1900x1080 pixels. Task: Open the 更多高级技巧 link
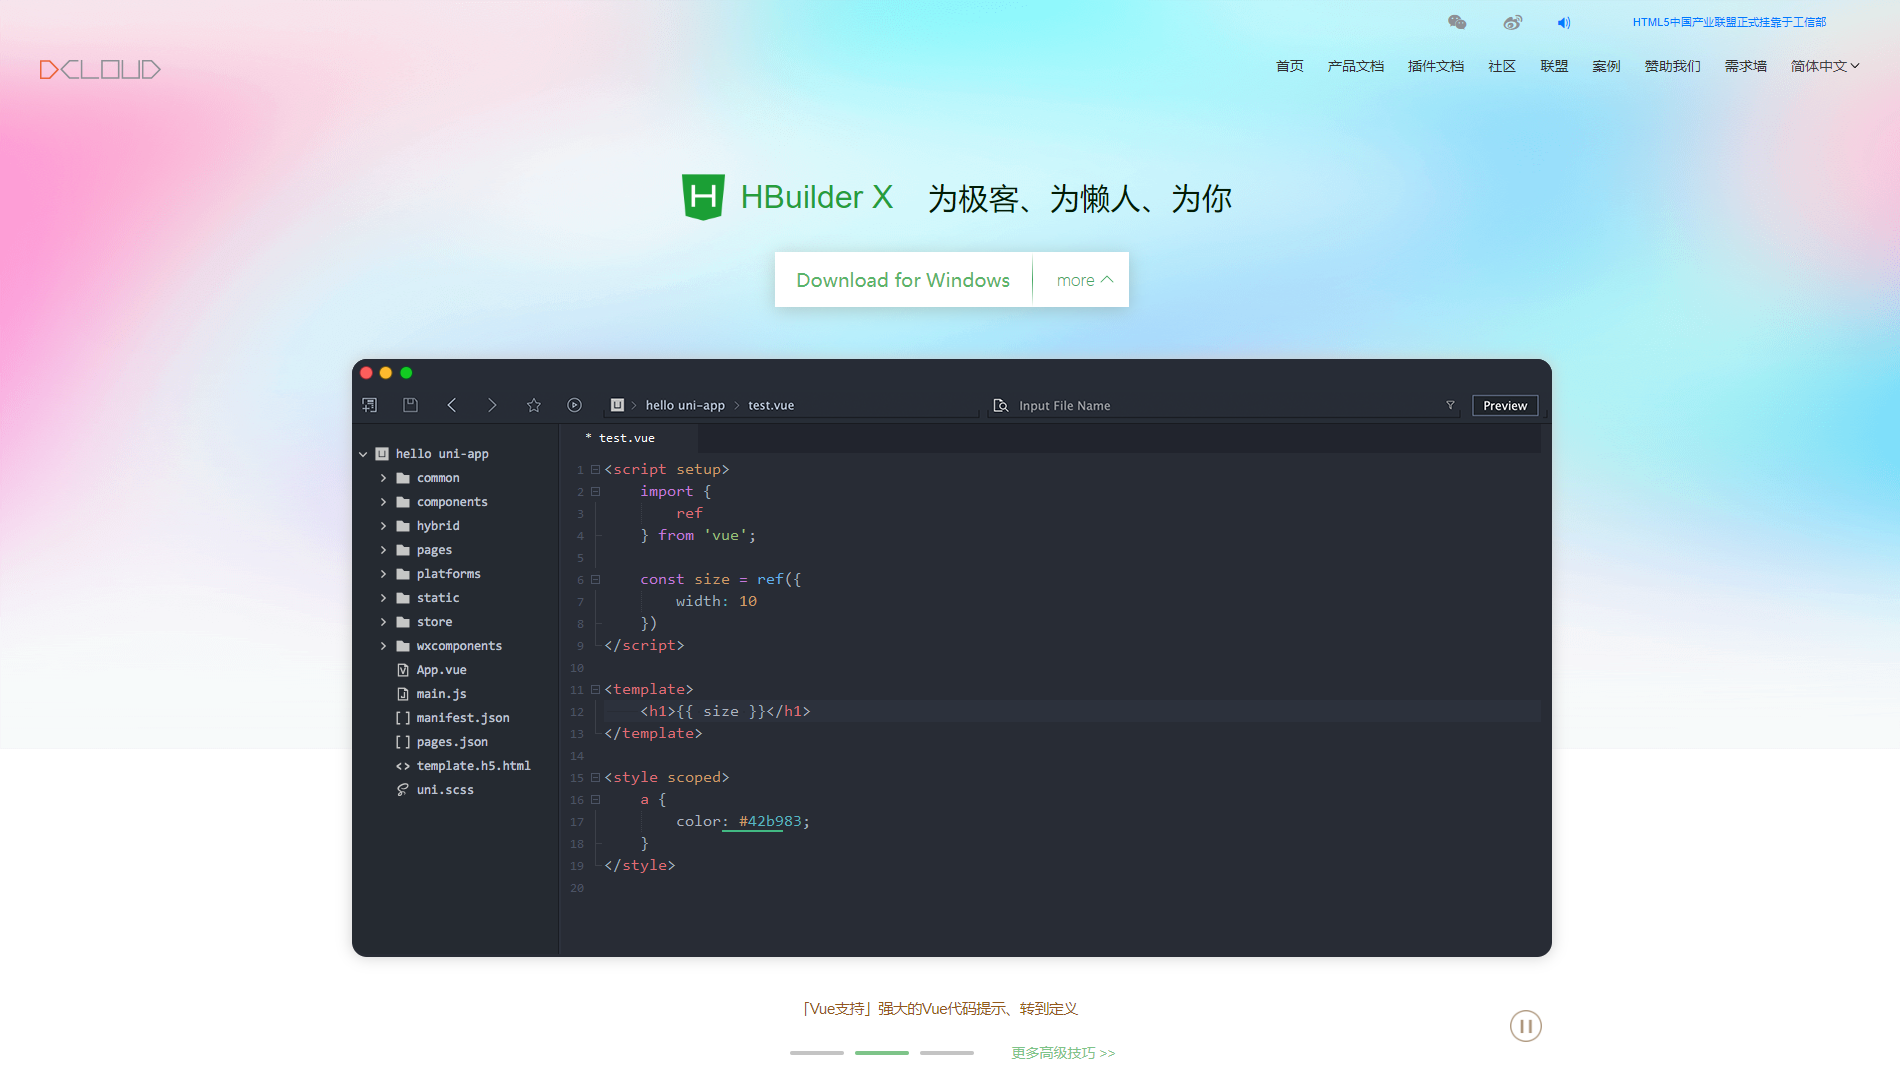pyautogui.click(x=1062, y=1052)
